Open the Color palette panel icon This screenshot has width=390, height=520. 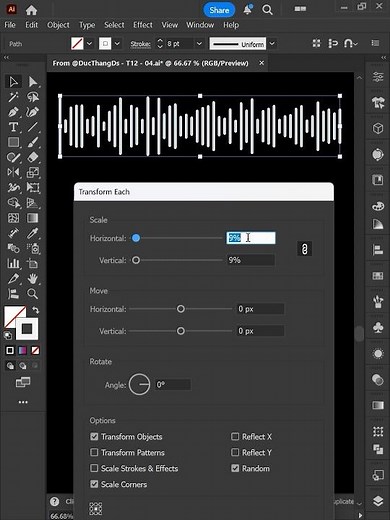pyautogui.click(x=378, y=206)
